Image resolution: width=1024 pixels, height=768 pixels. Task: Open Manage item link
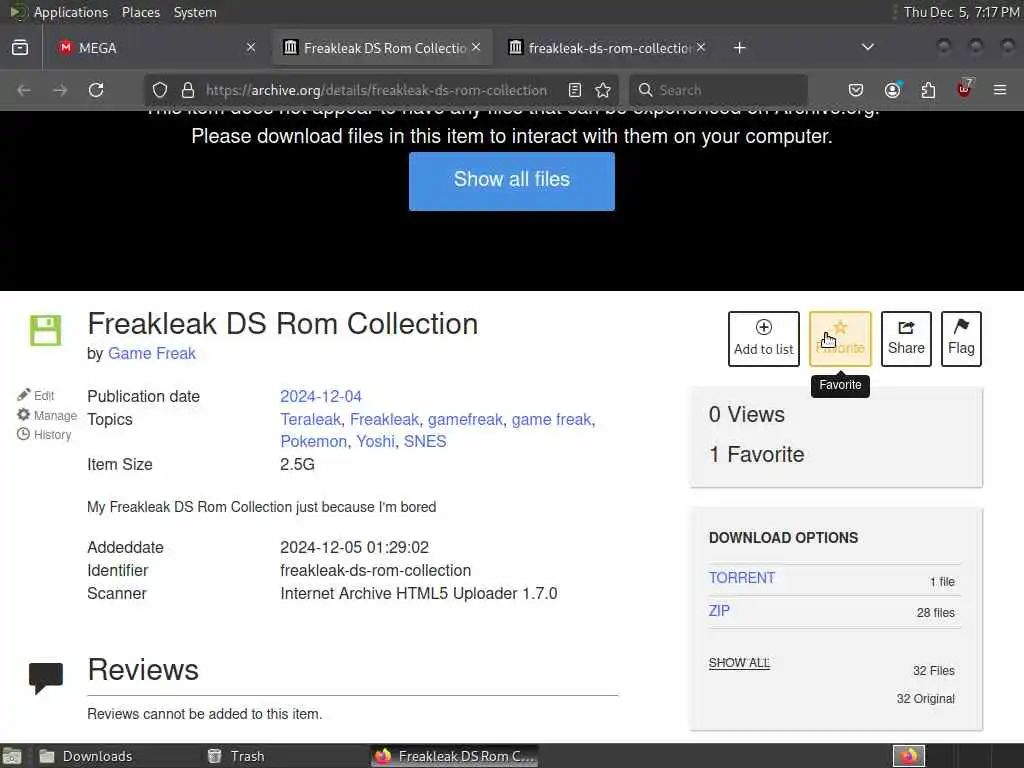point(47,415)
